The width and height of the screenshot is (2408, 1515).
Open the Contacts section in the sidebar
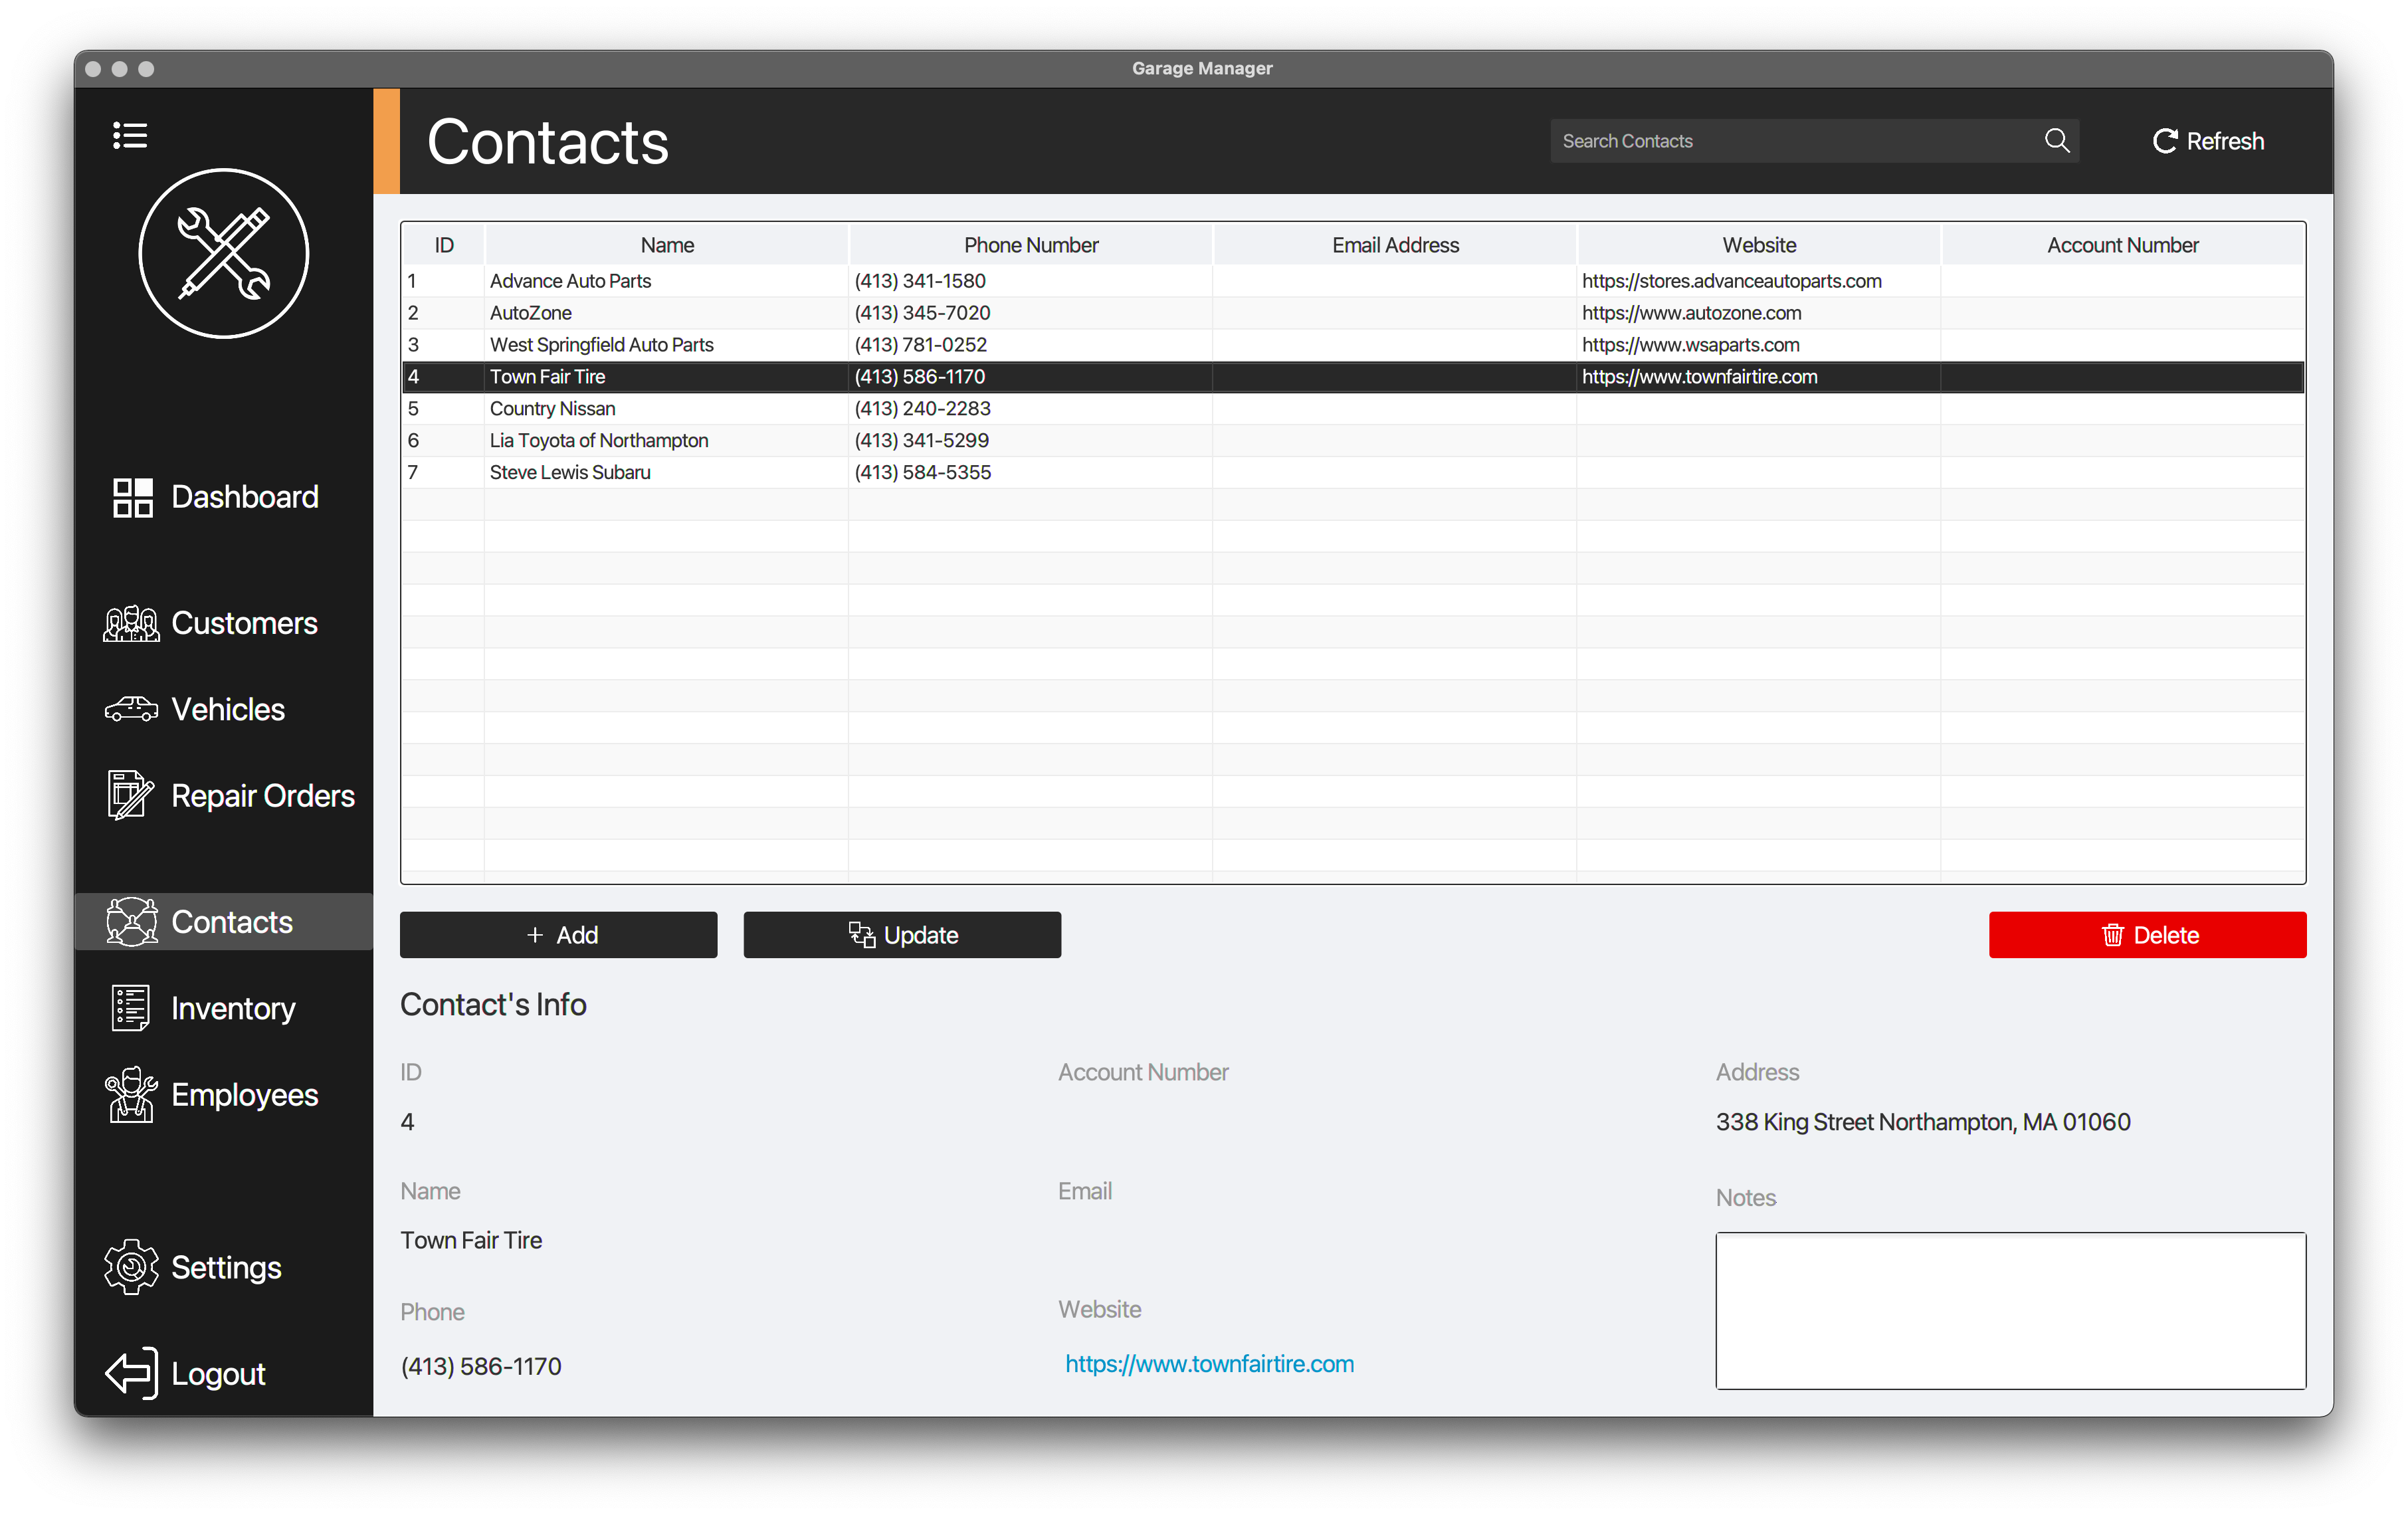(231, 922)
